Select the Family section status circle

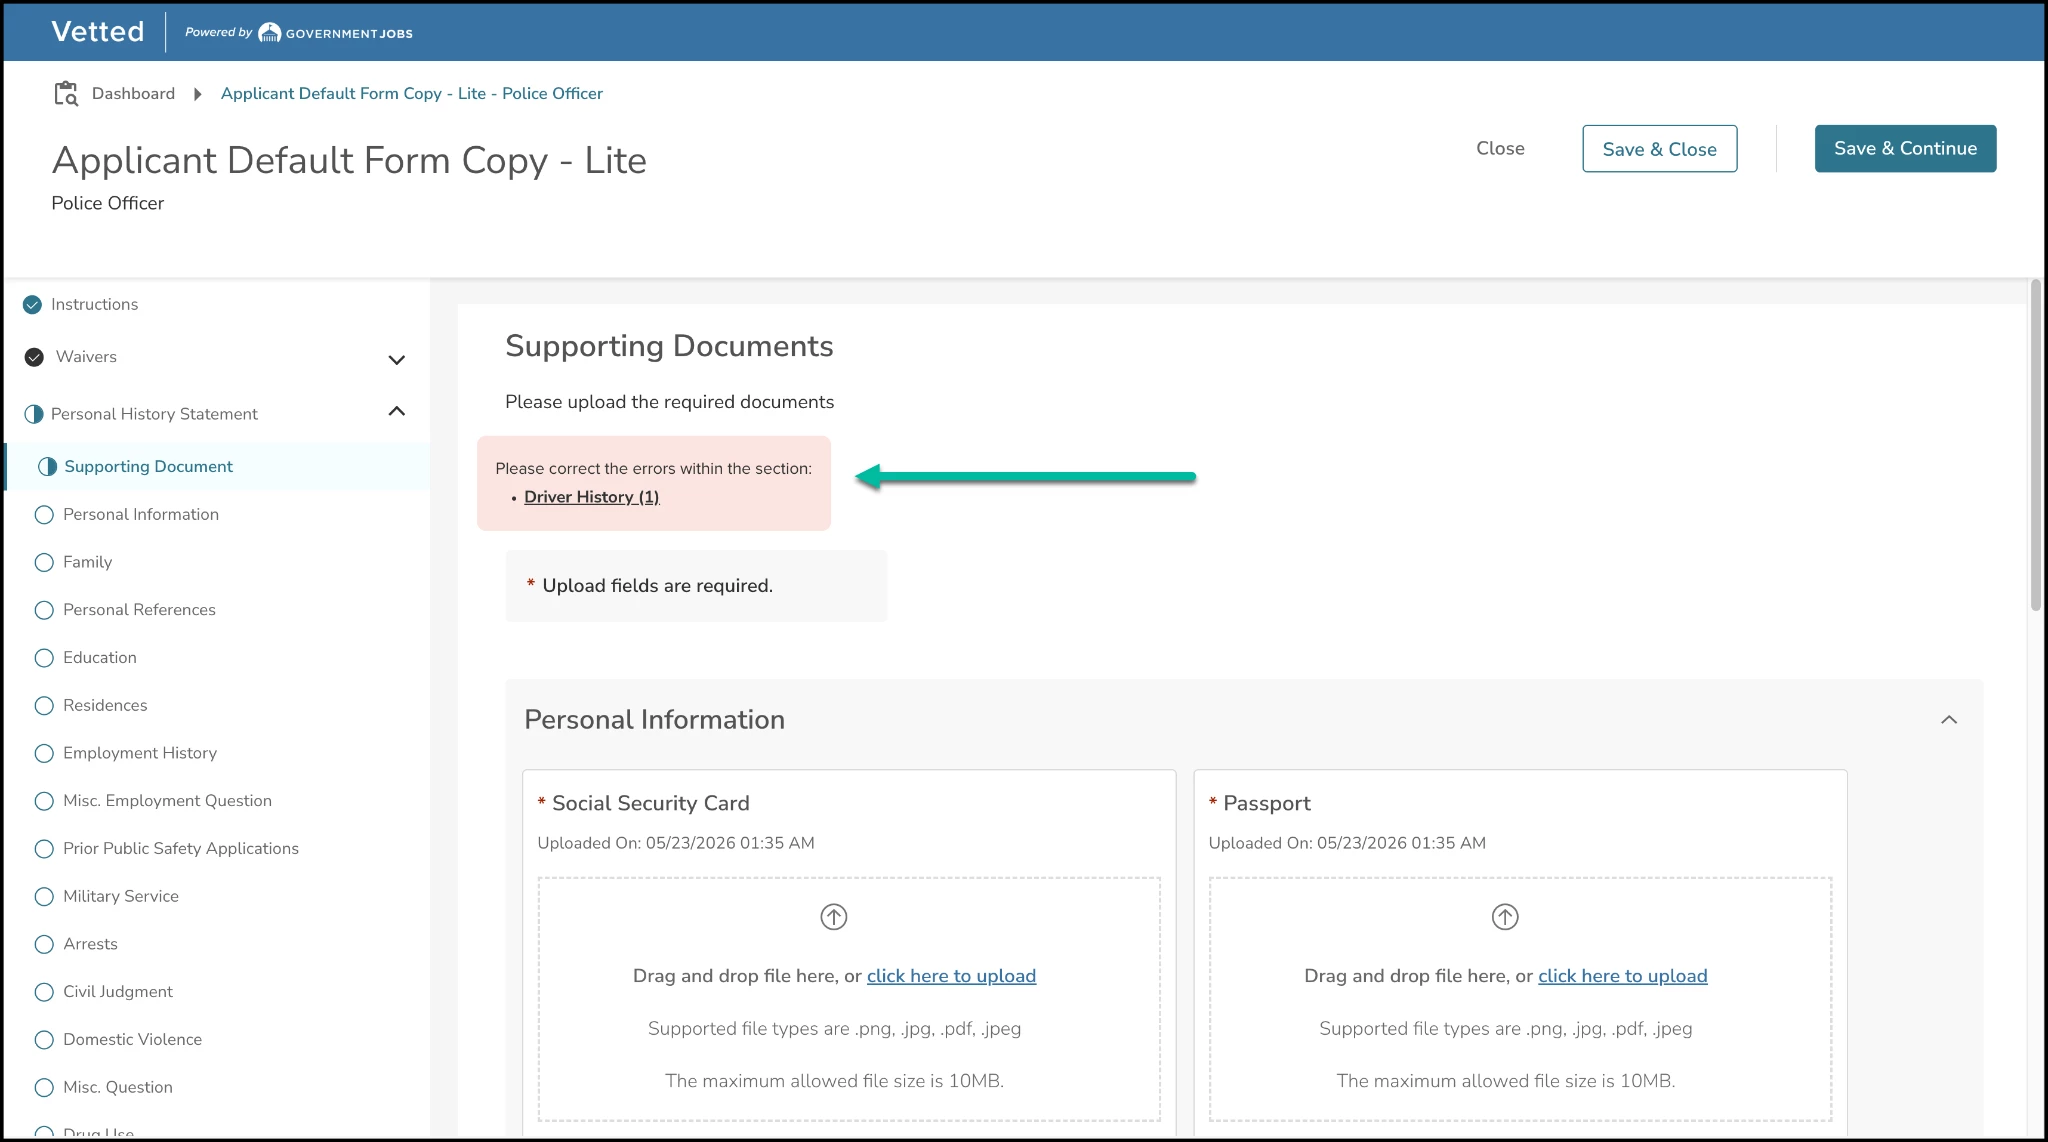pyautogui.click(x=44, y=562)
